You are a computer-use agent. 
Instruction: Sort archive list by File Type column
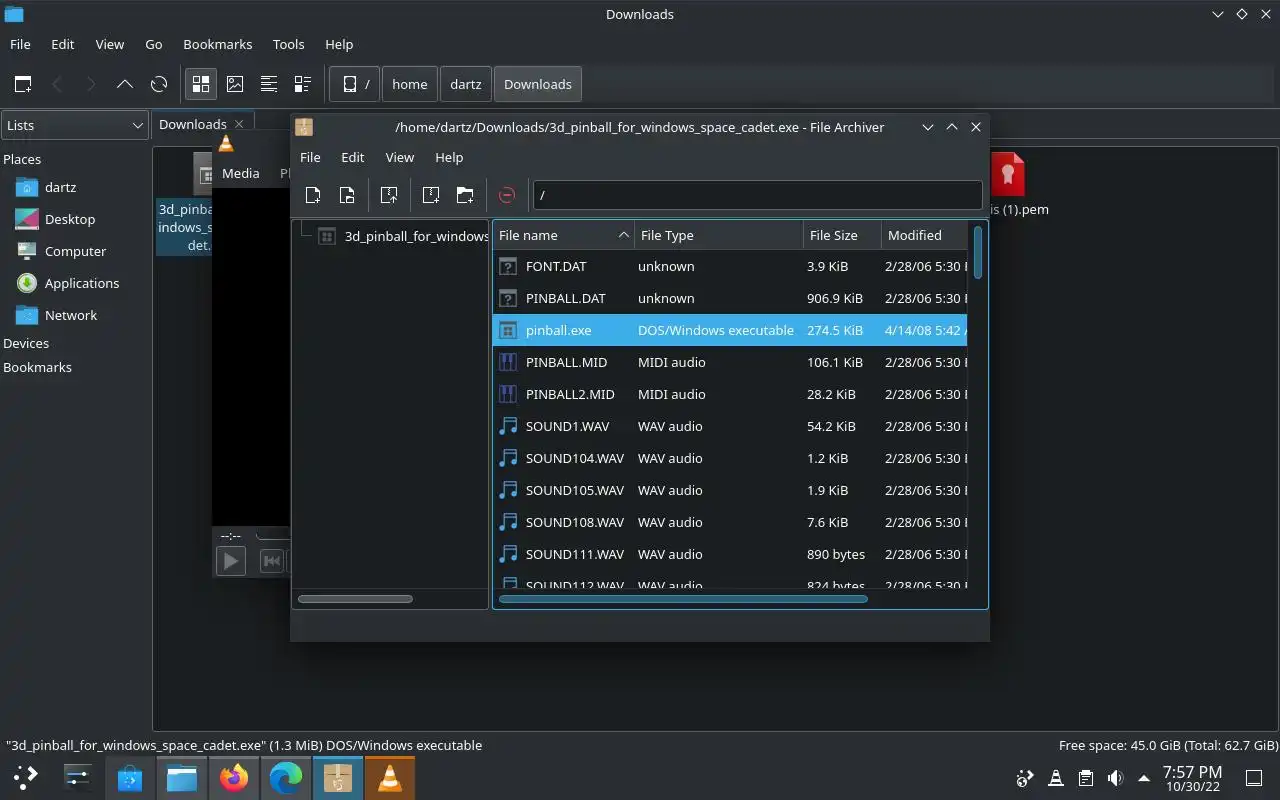(x=719, y=235)
